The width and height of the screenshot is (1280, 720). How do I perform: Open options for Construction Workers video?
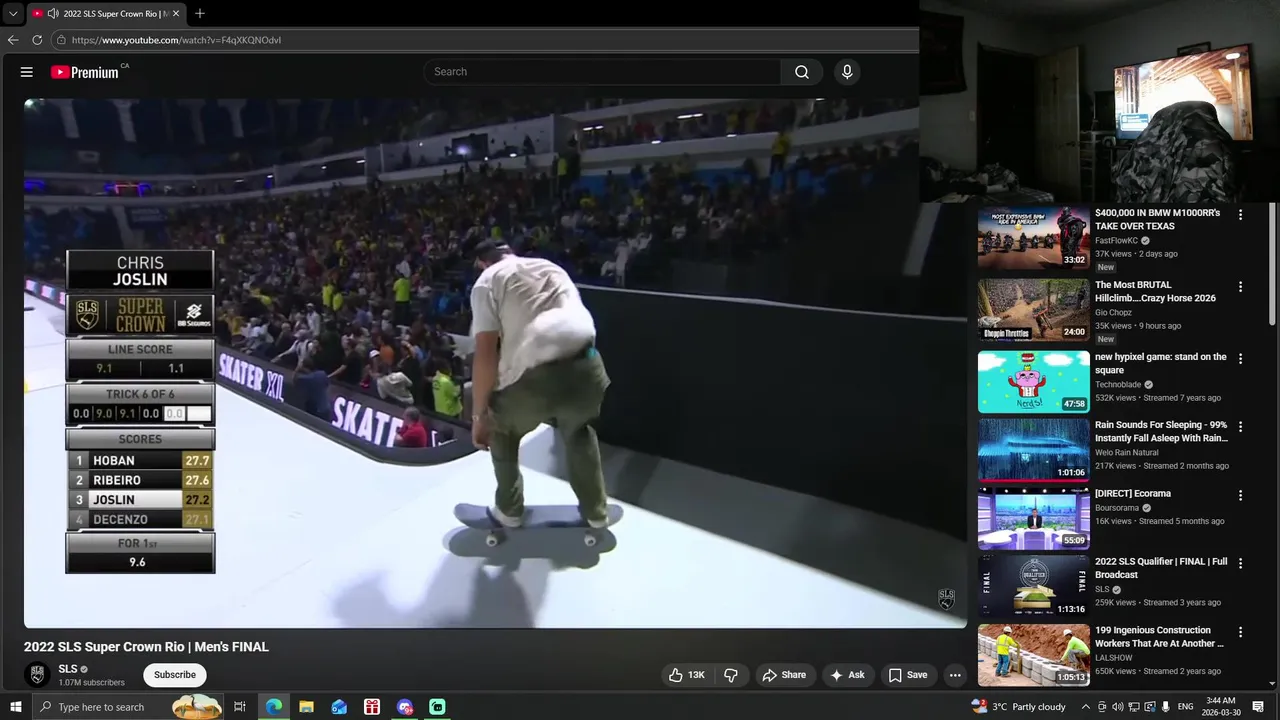point(1241,632)
